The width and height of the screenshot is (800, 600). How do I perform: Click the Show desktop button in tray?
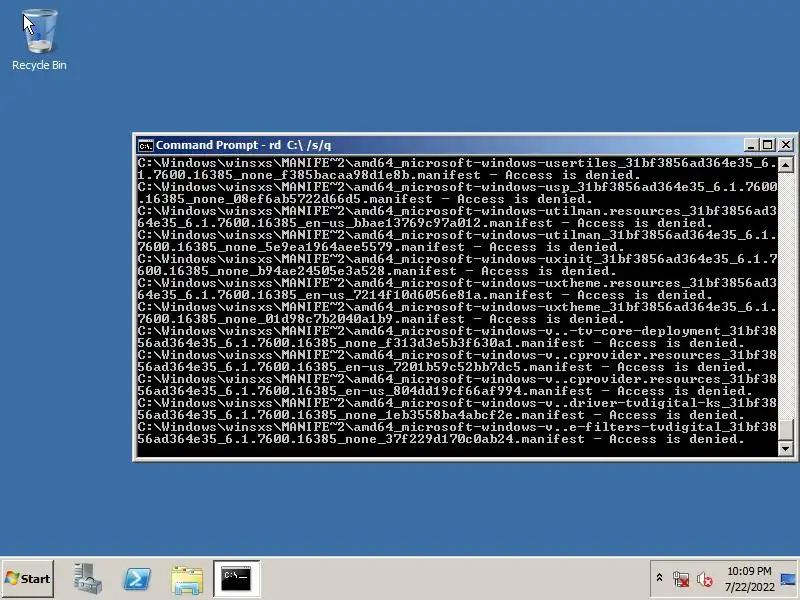[x=789, y=579]
